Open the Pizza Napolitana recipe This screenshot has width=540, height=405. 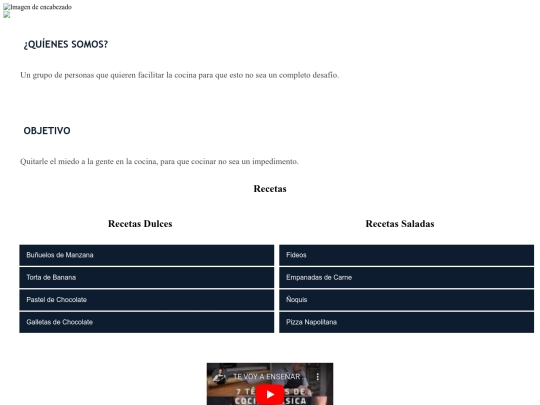coord(406,322)
